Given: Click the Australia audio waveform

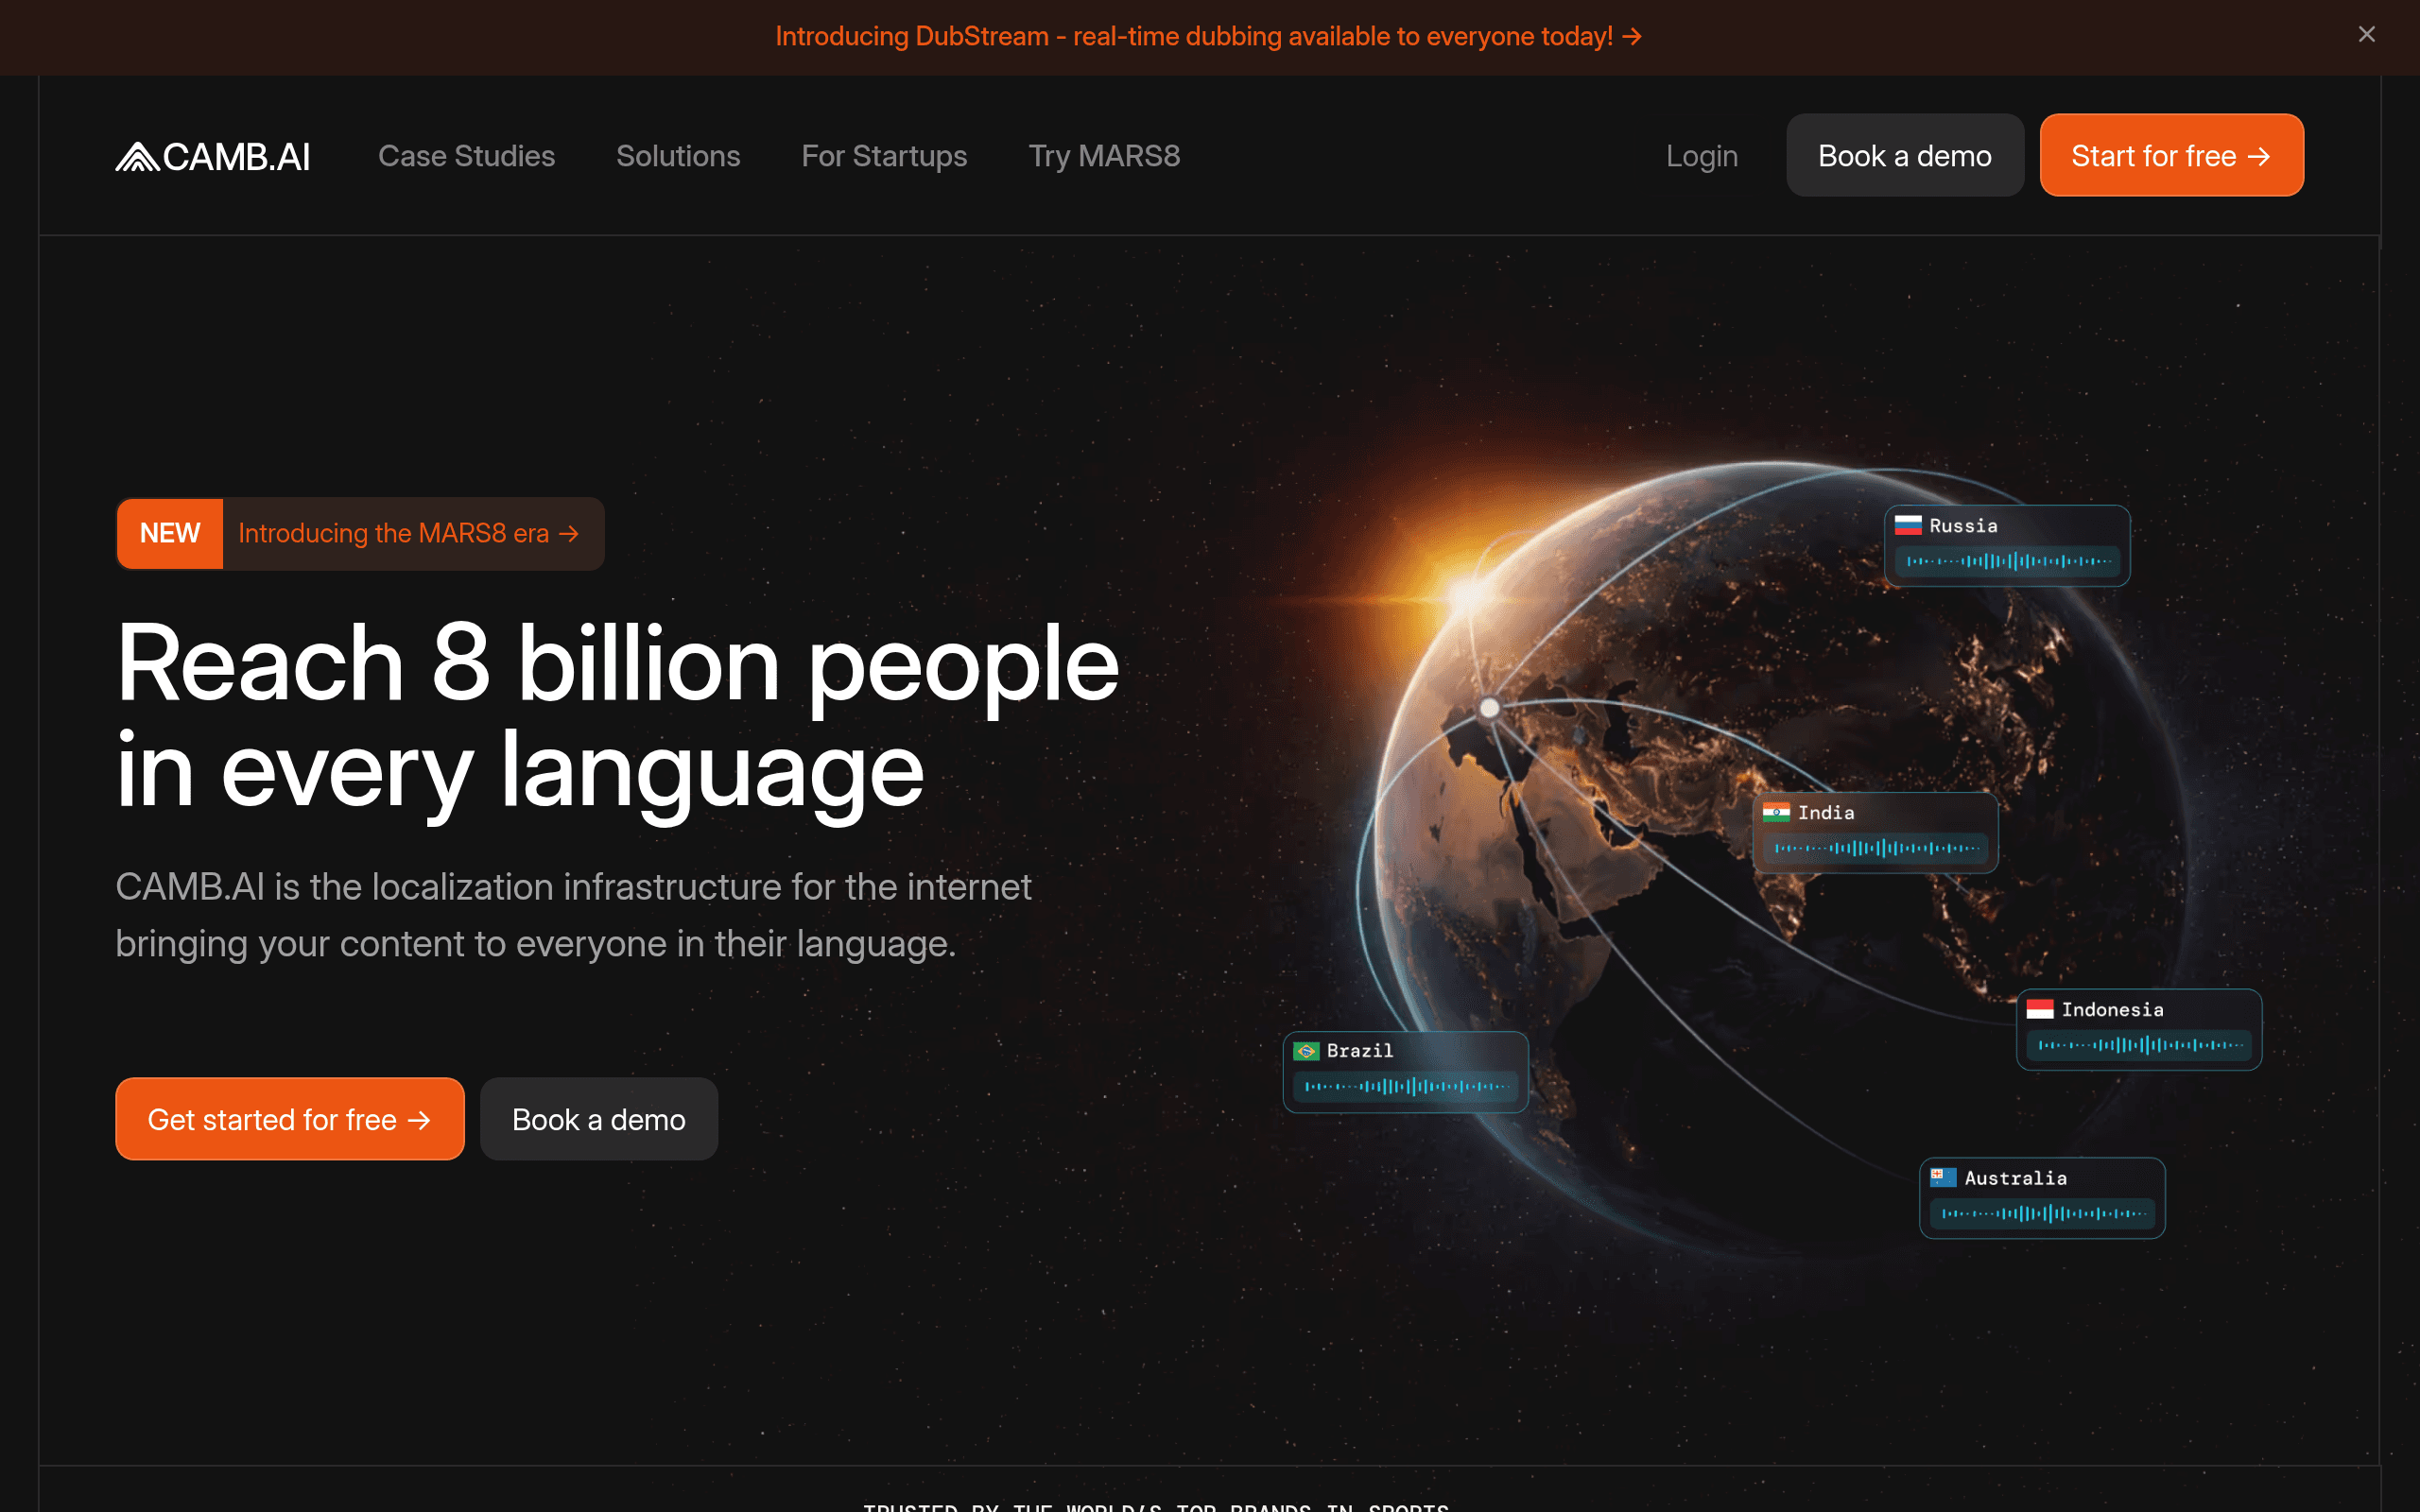Looking at the screenshot, I should coord(2042,1213).
